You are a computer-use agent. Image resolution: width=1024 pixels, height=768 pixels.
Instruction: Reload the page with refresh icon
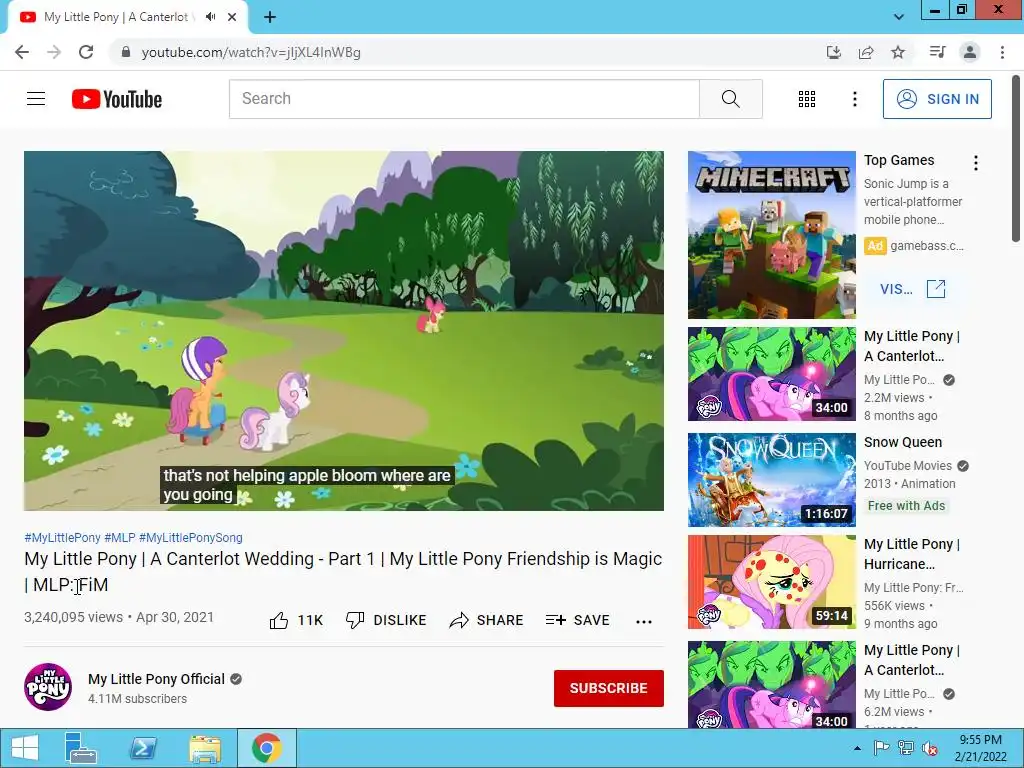(x=86, y=52)
